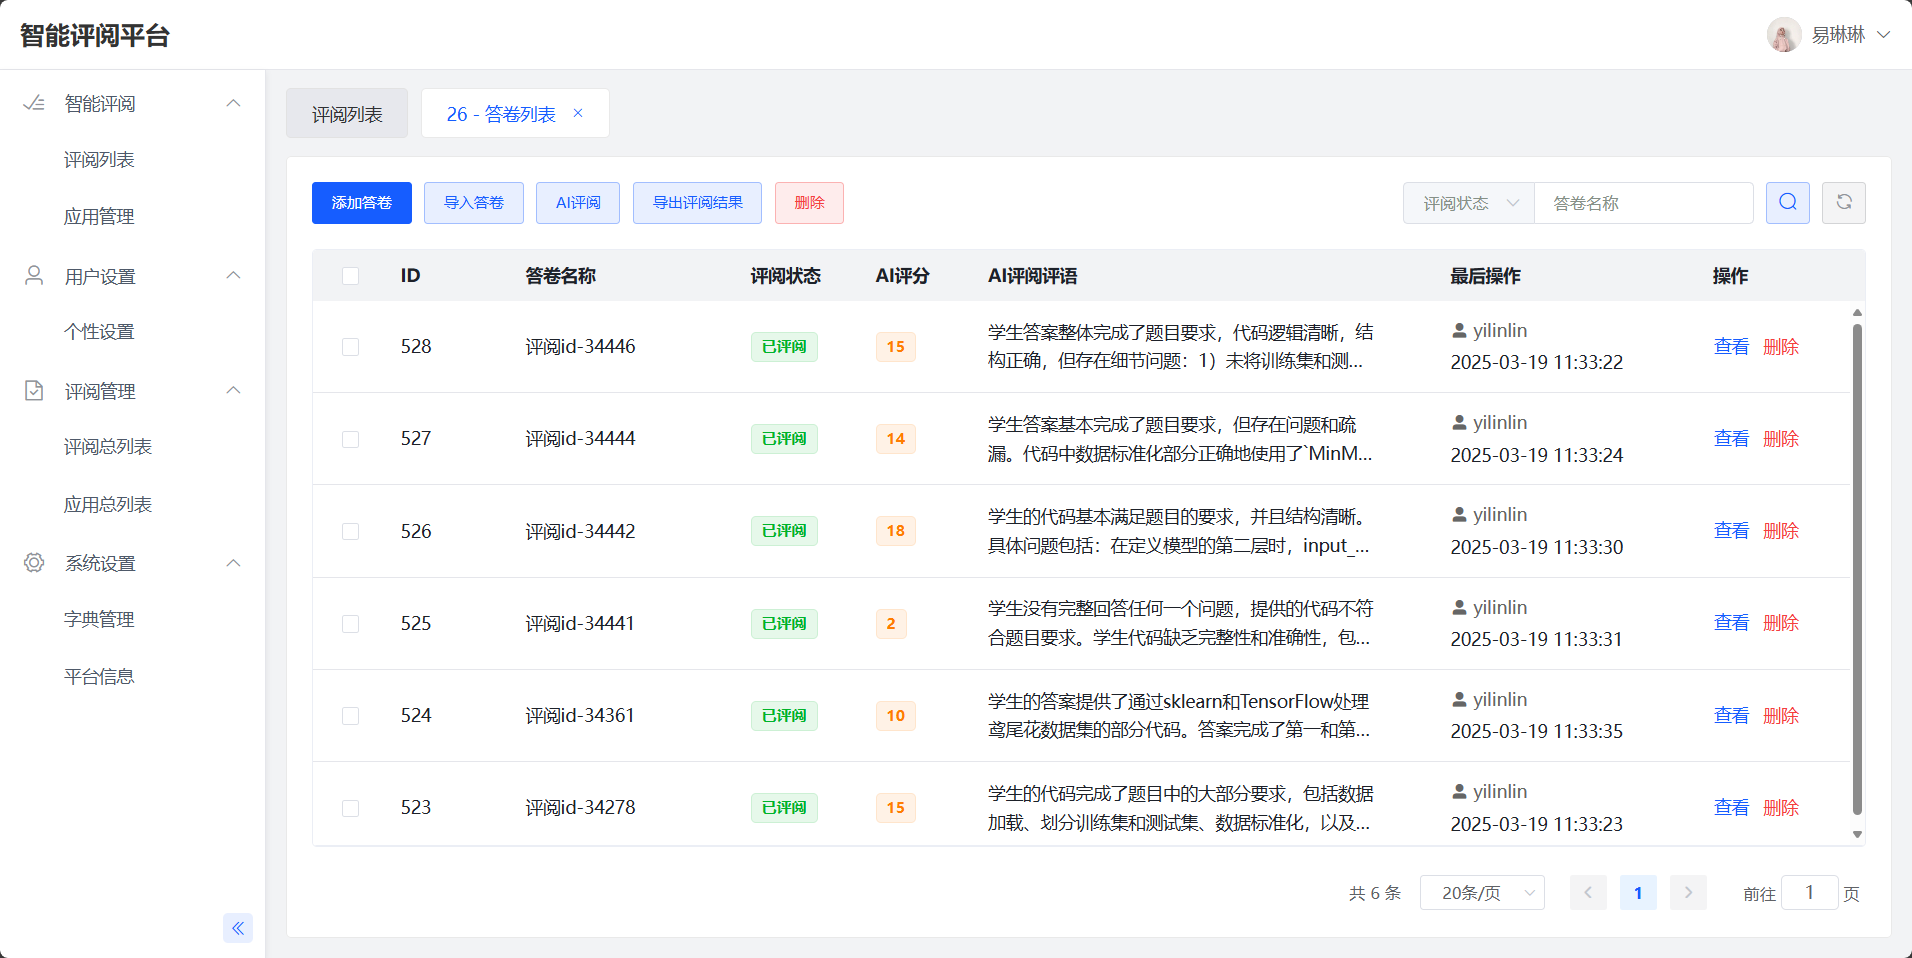The width and height of the screenshot is (1912, 958).
Task: Click the 智能评阅 sidebar icon
Action: pyautogui.click(x=34, y=103)
